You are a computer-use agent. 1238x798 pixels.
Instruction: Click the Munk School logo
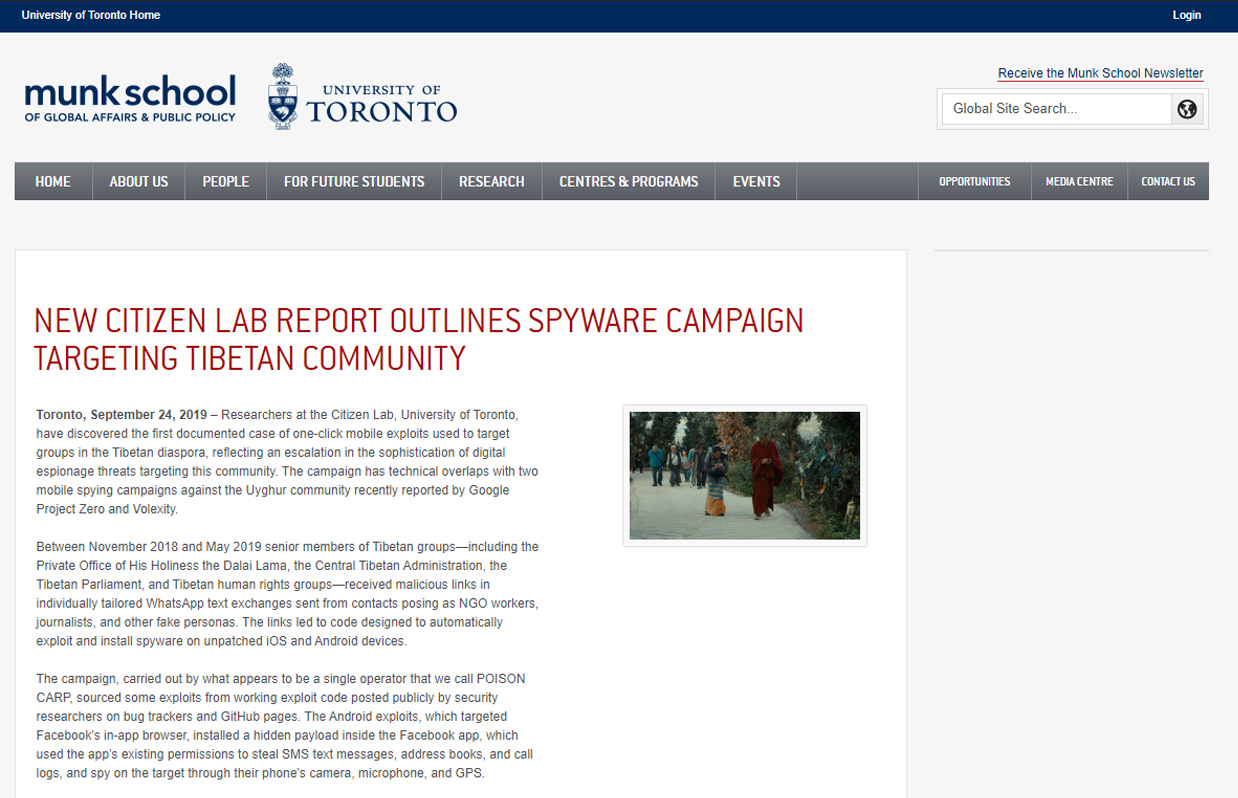[130, 98]
